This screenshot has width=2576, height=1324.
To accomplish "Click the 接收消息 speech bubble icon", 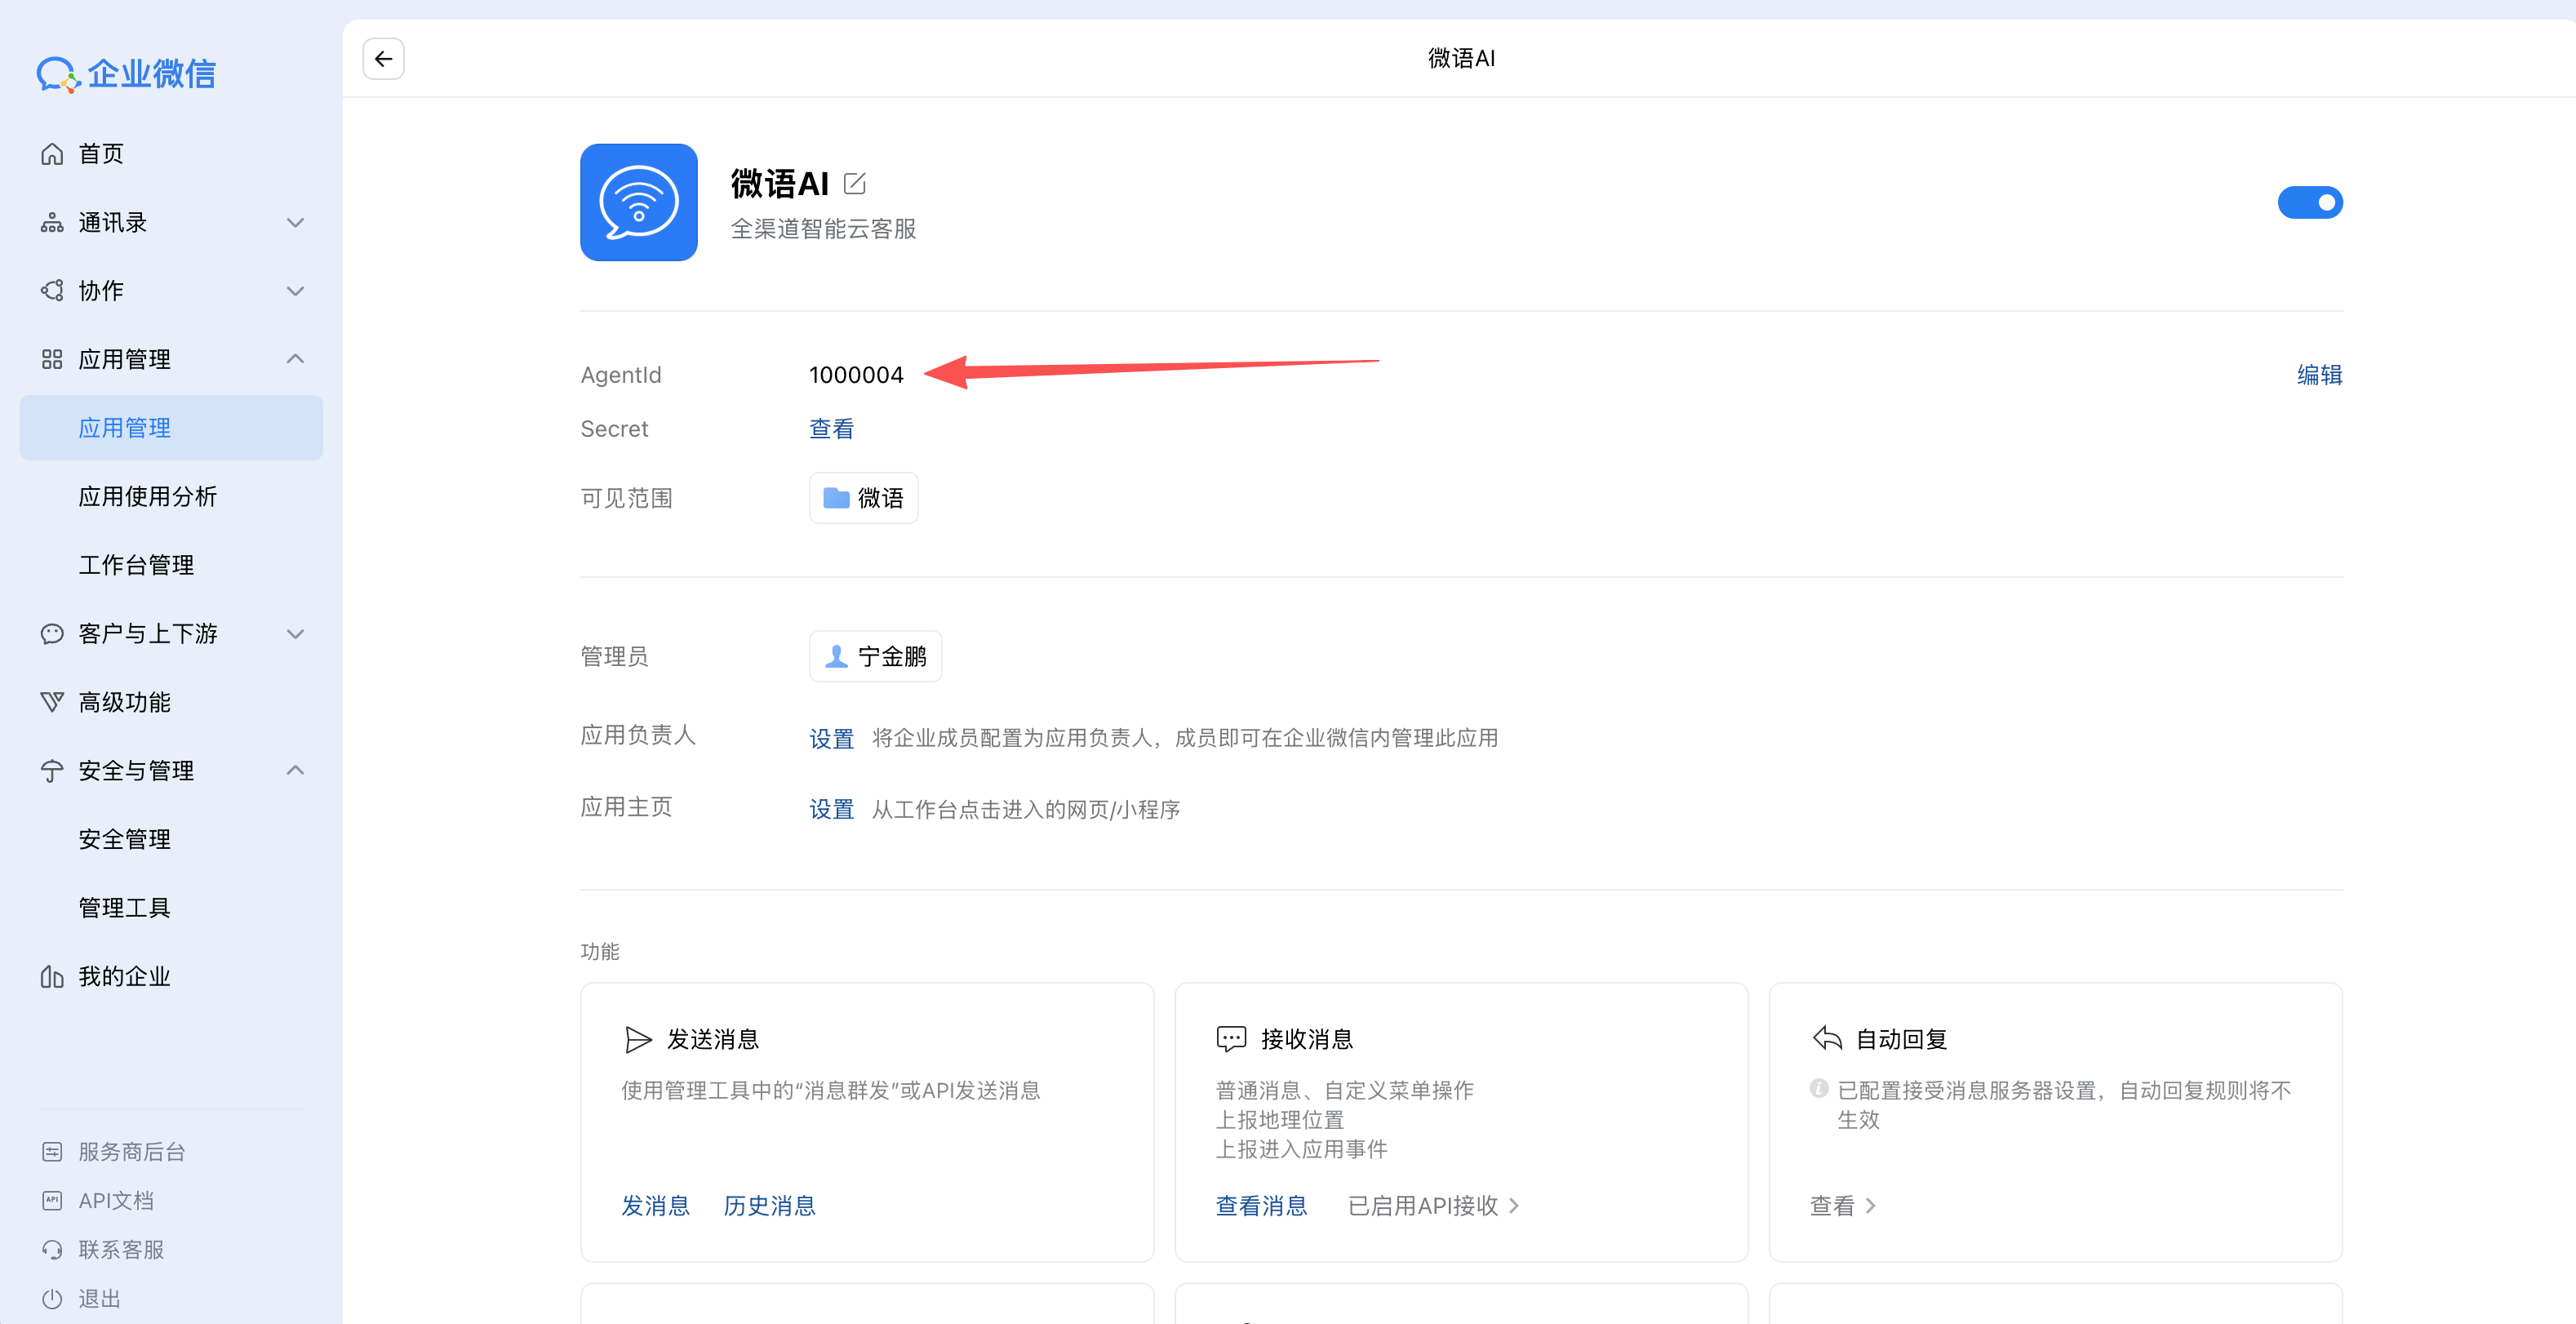I will 1231,1039.
